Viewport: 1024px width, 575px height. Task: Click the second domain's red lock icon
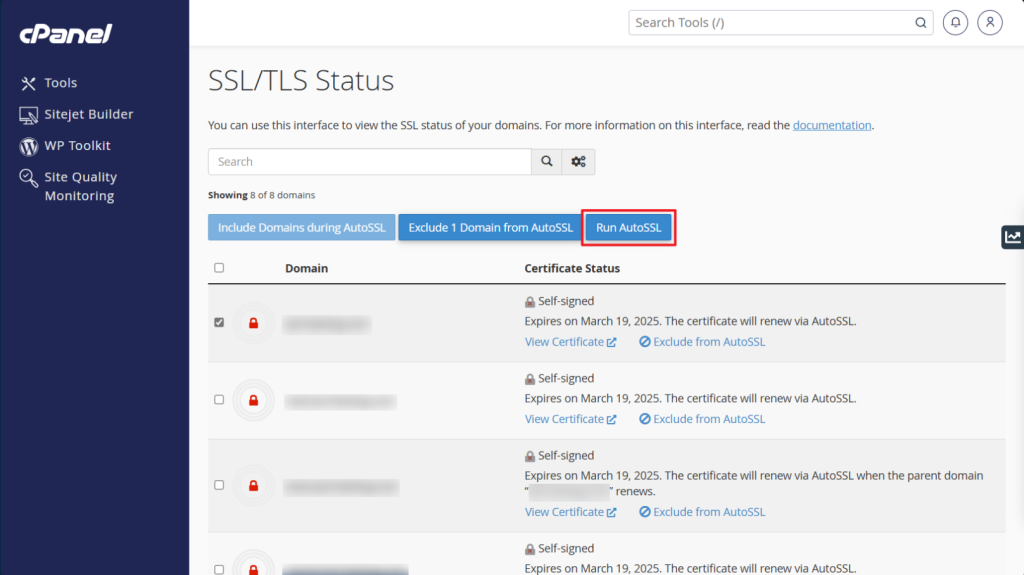253,400
